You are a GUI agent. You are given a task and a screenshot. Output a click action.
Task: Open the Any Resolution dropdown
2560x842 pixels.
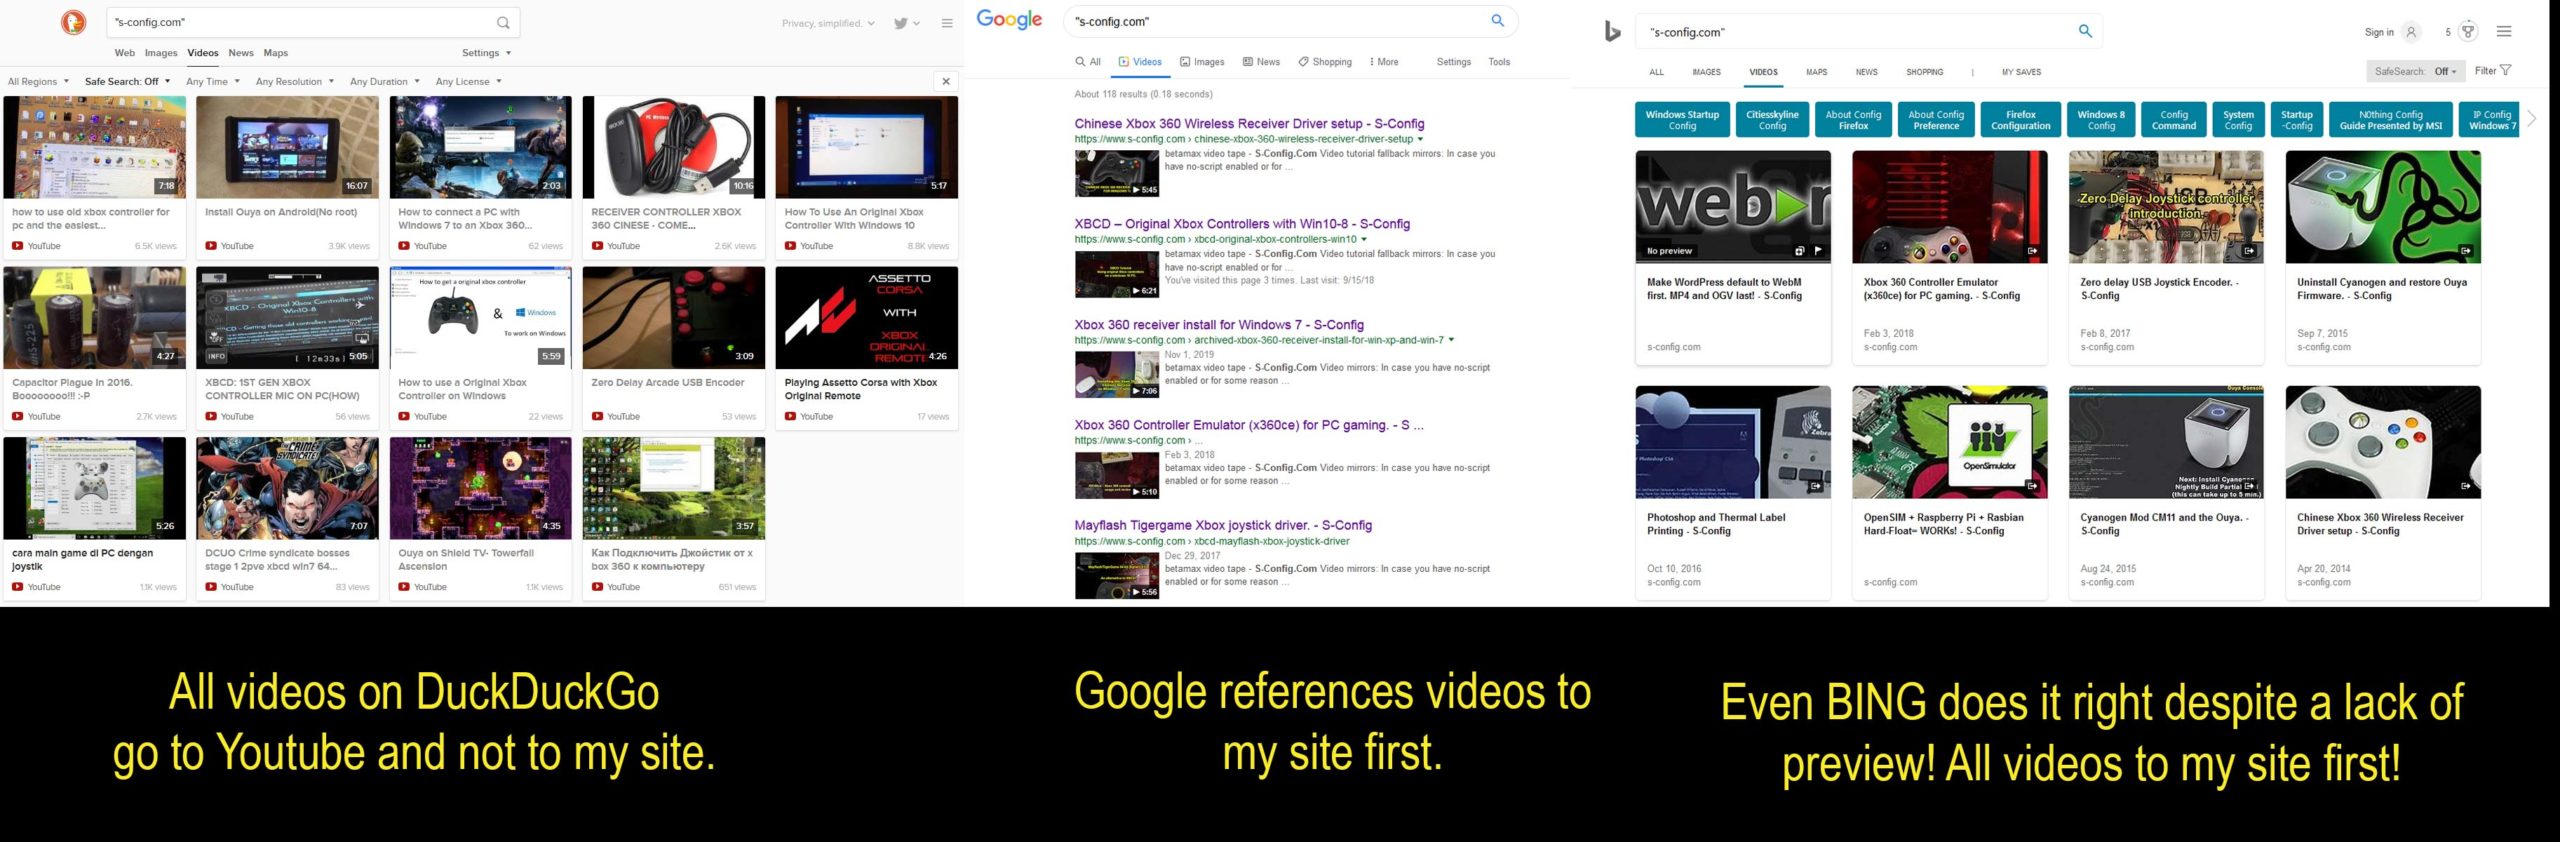(x=294, y=81)
